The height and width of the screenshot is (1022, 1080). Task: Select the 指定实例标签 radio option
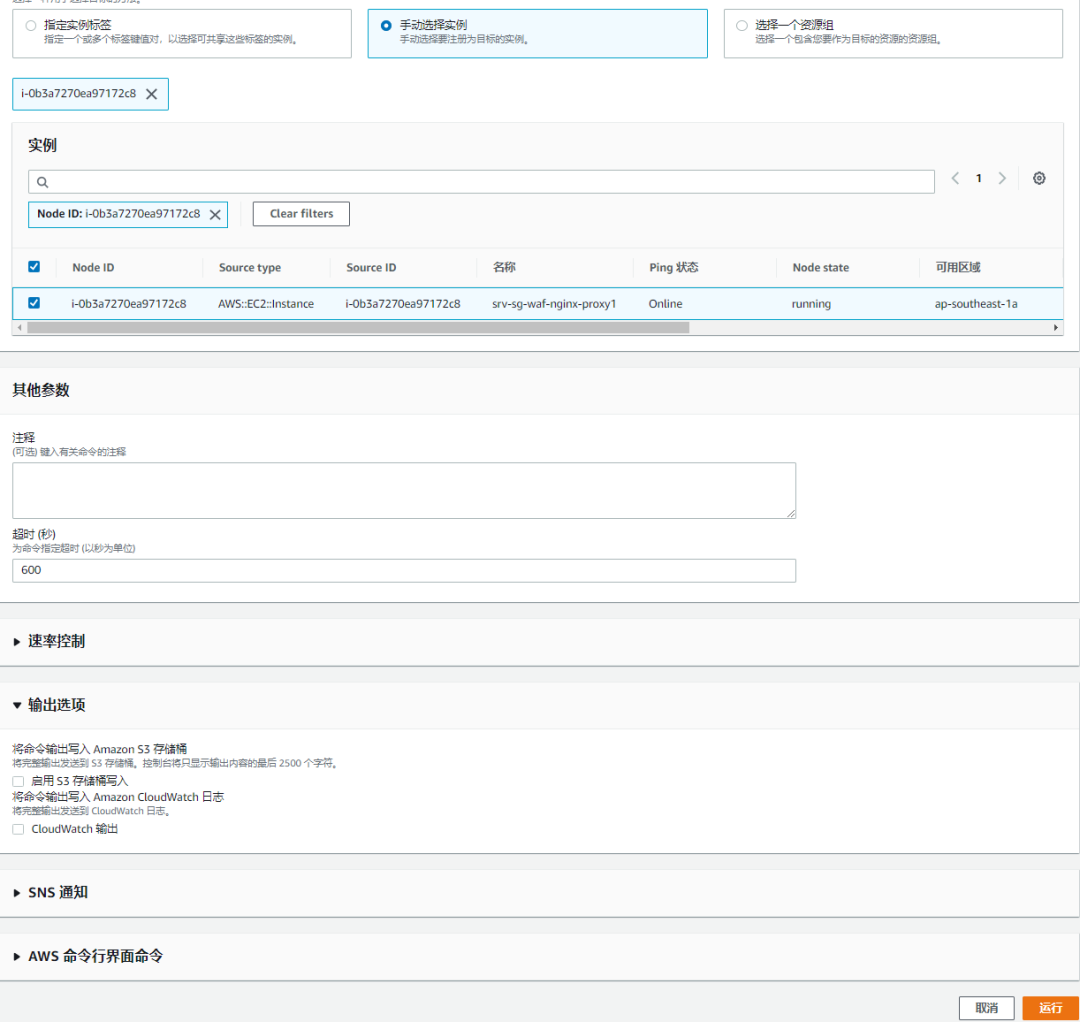pos(30,25)
